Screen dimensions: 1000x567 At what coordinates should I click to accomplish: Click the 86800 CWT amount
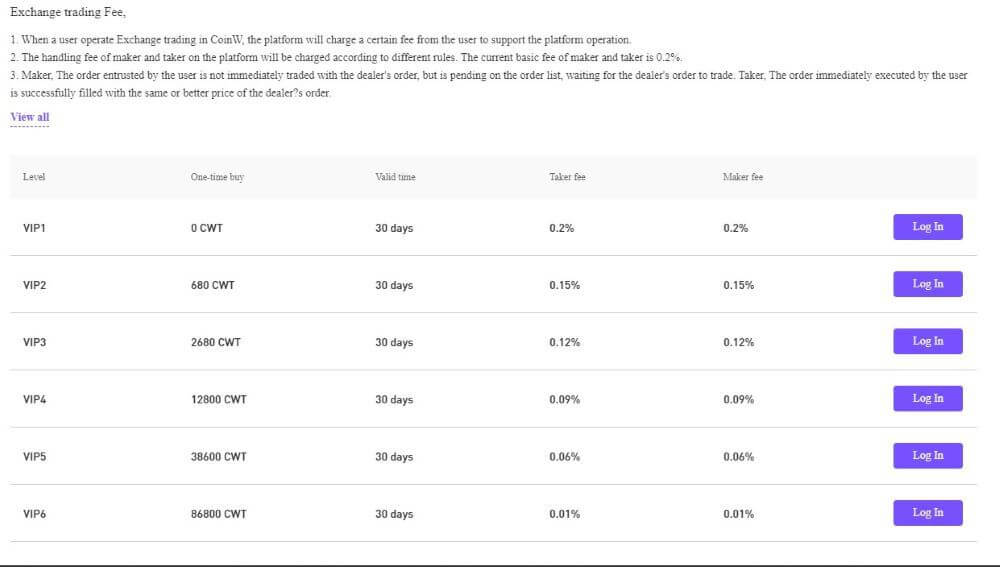pyautogui.click(x=218, y=514)
